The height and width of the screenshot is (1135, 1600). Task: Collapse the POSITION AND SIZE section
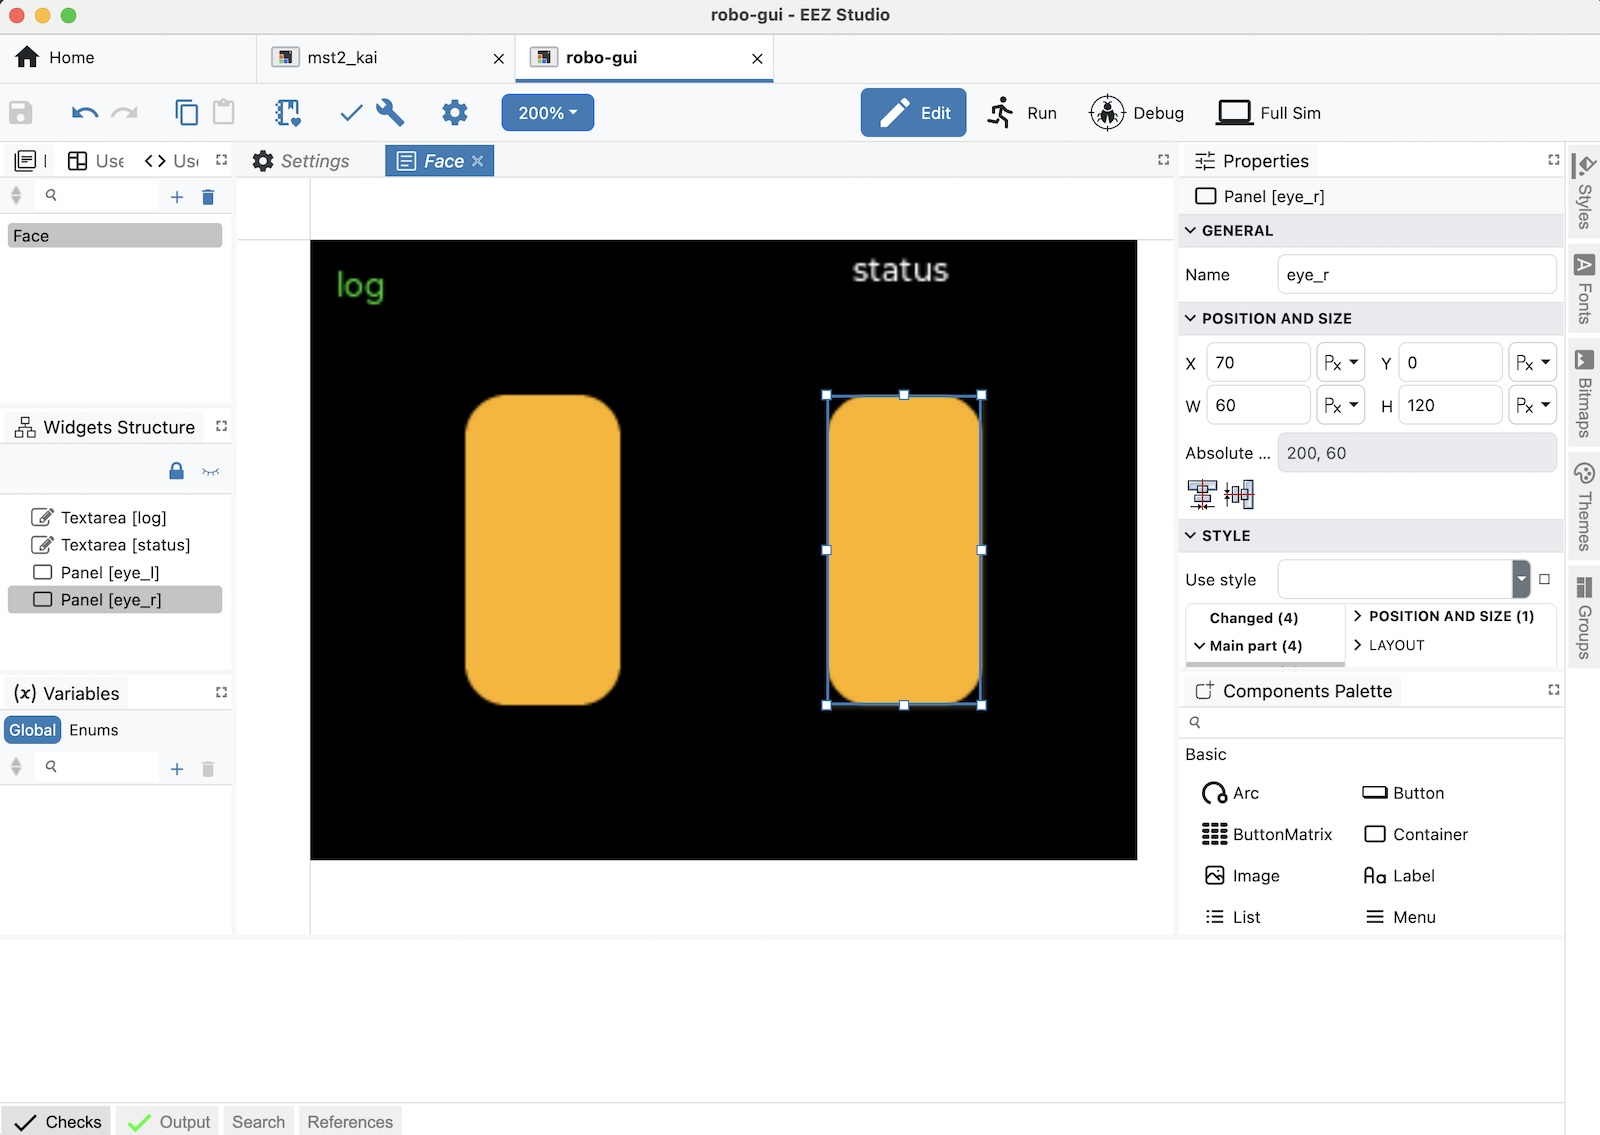click(1191, 318)
